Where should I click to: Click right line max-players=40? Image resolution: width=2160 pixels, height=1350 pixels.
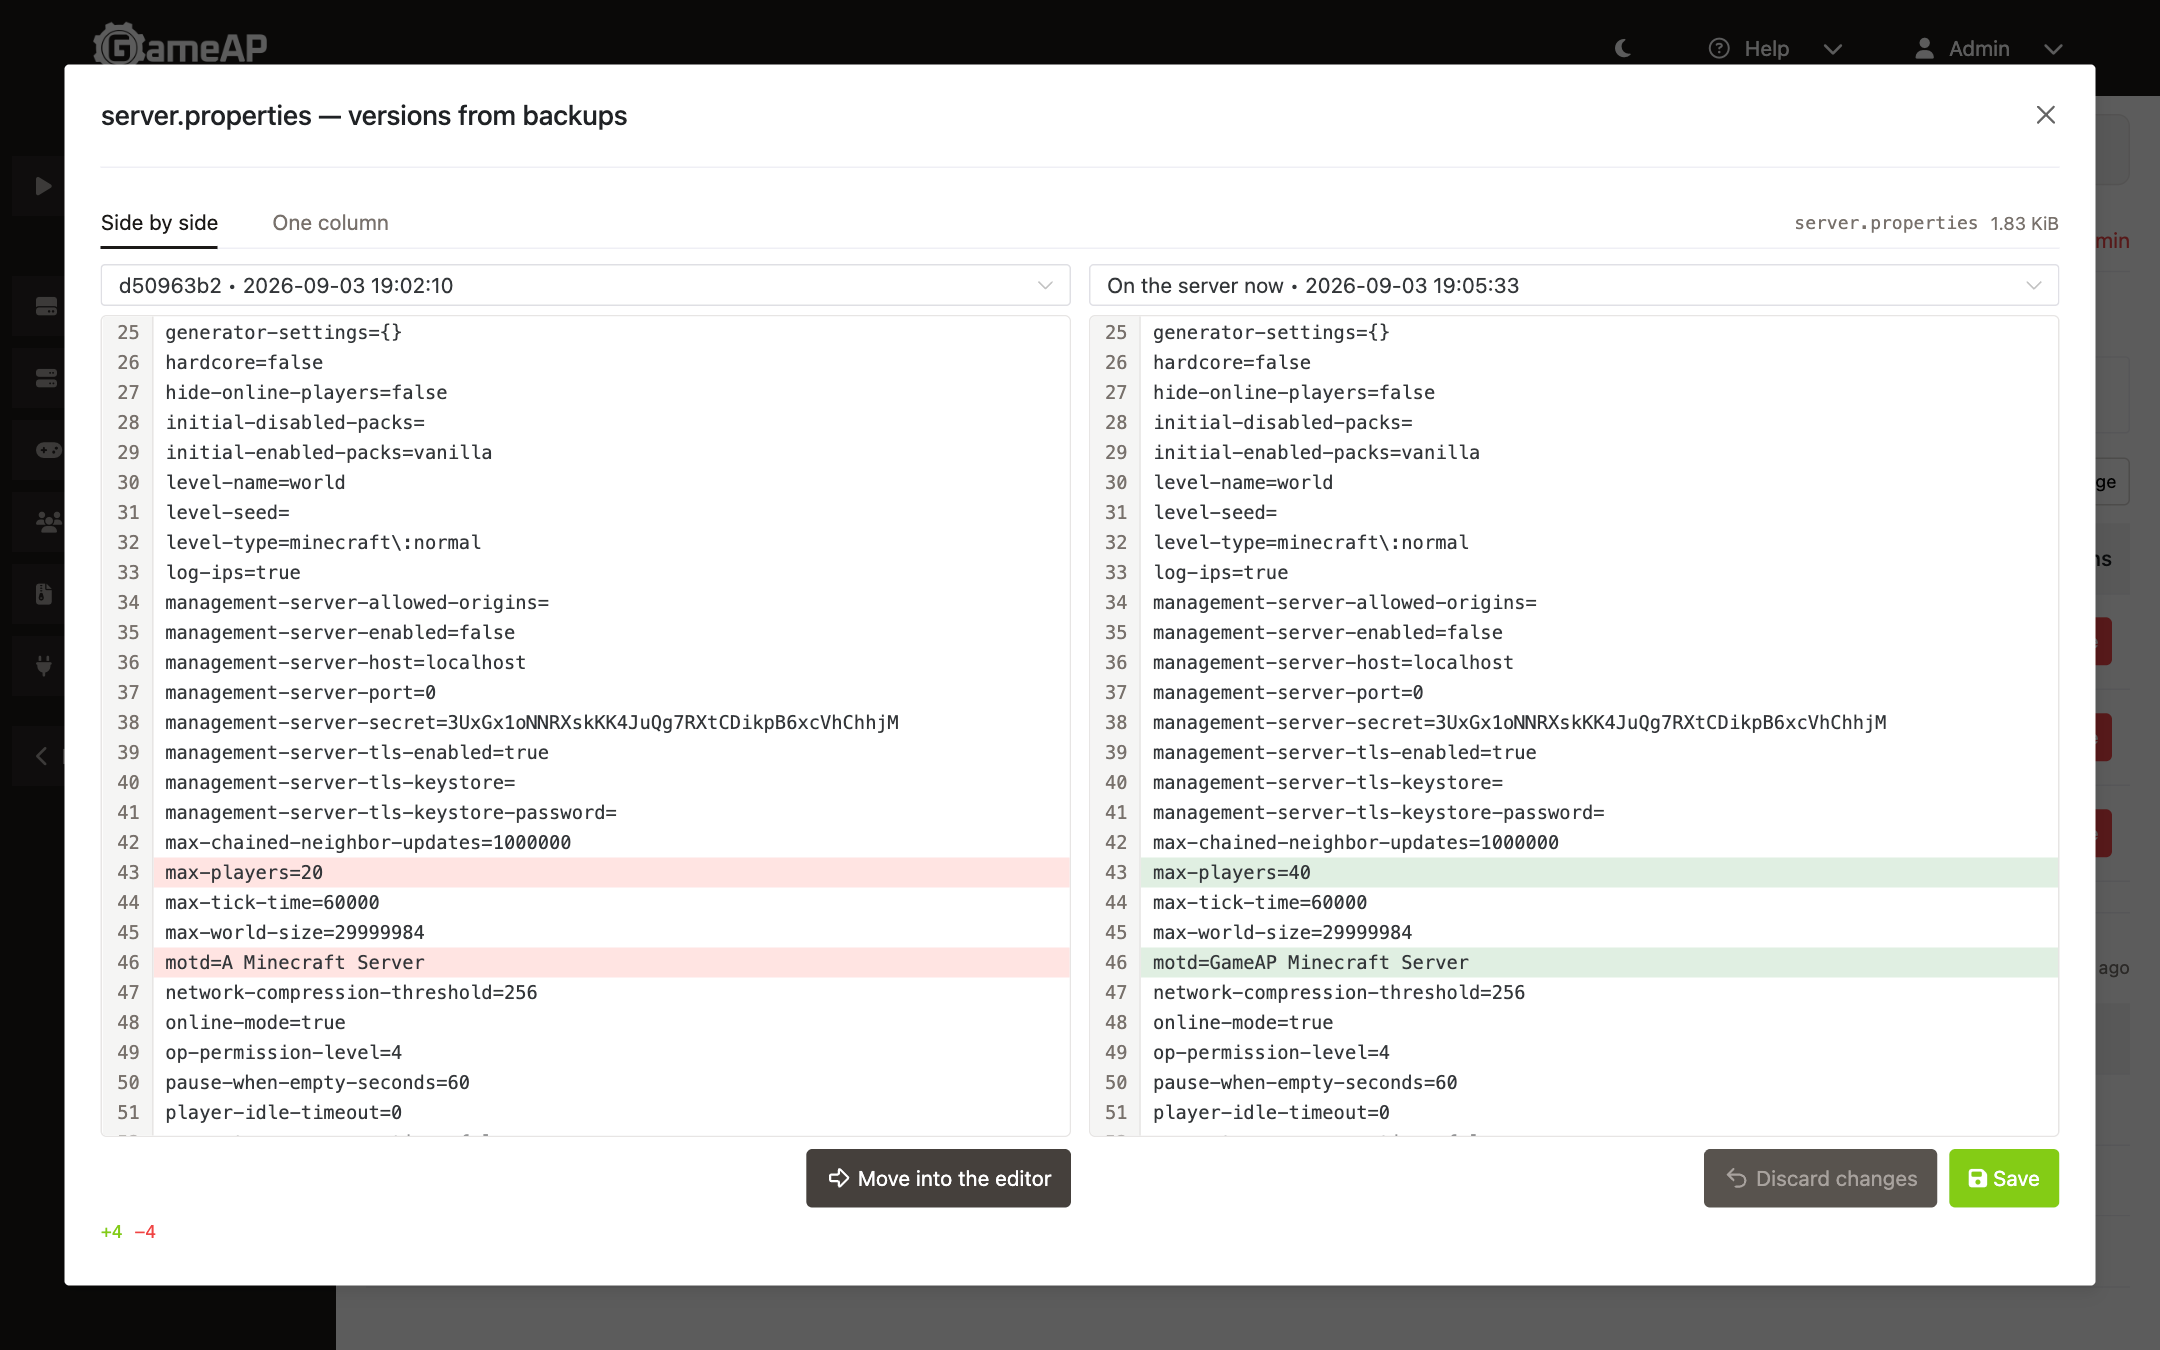click(x=1599, y=872)
